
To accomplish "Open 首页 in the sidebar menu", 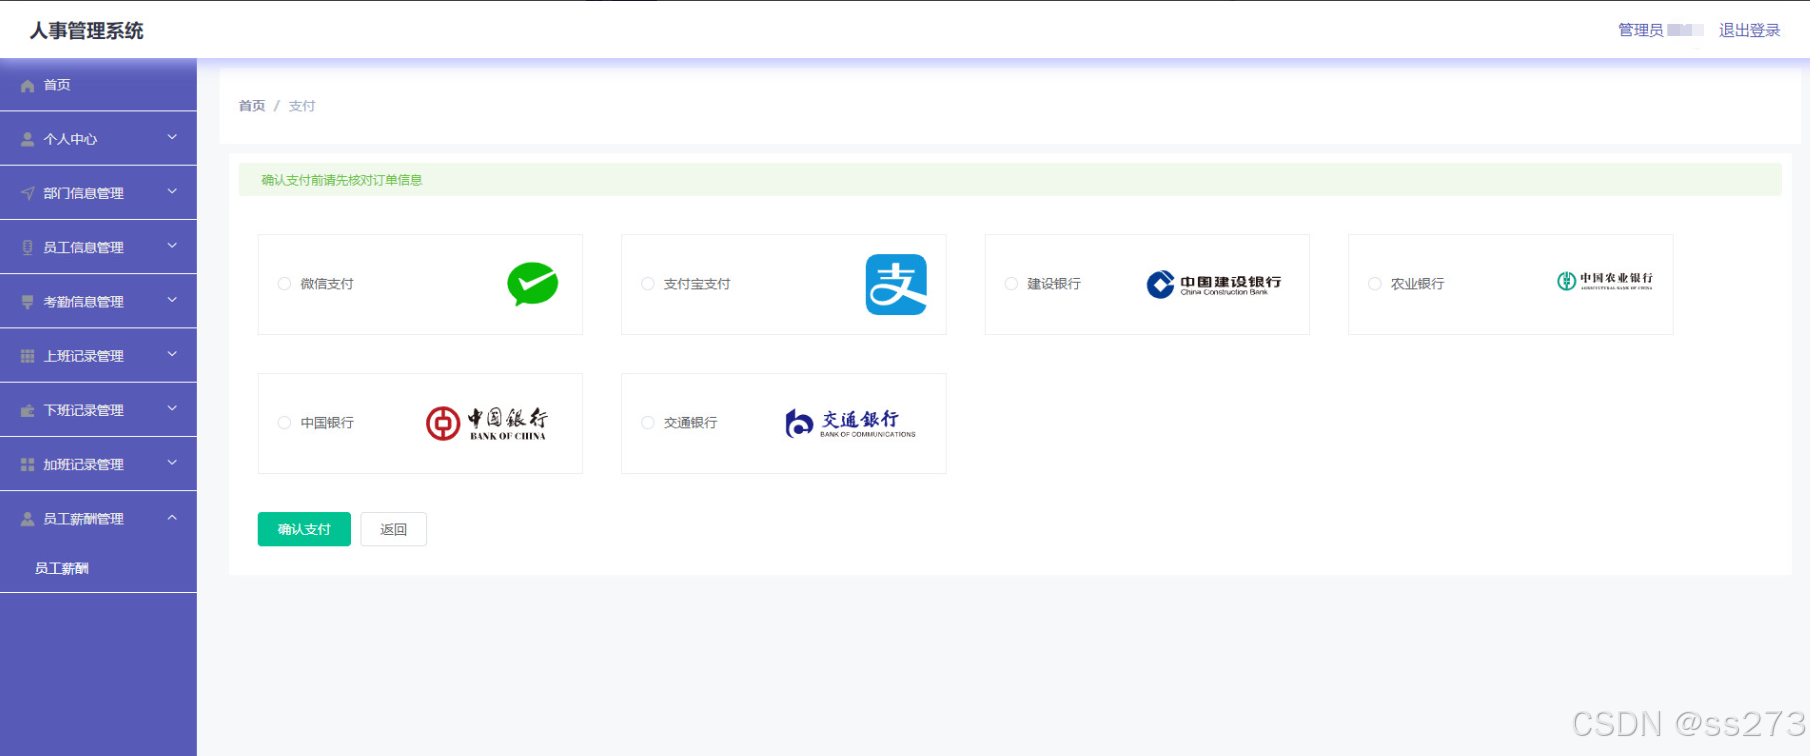I will pyautogui.click(x=98, y=85).
